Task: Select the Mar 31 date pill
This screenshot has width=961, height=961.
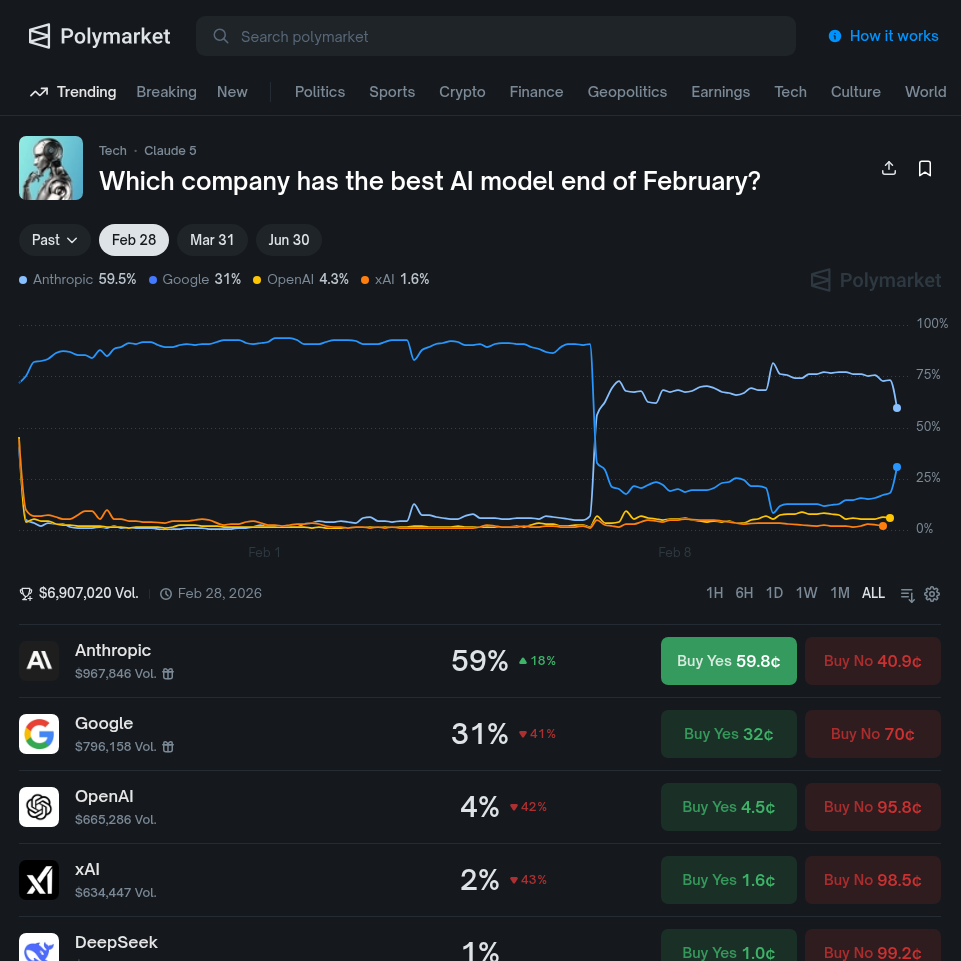Action: point(212,240)
